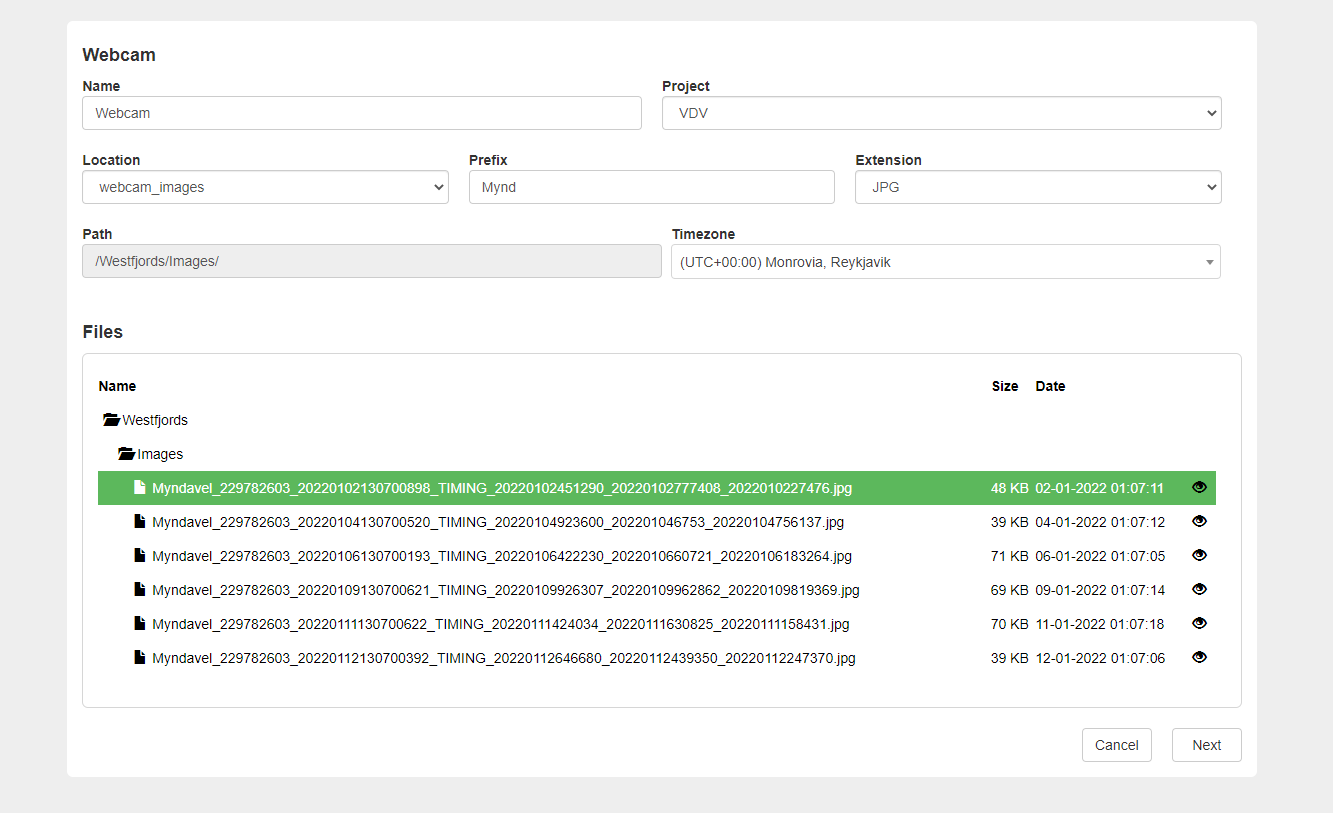Click the open folder icon beside Images

pos(126,454)
